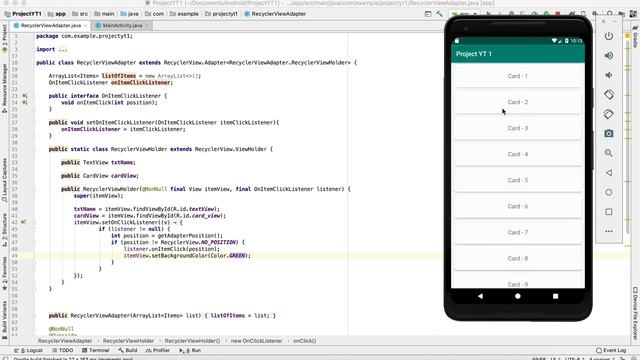Close the emulator toolbar window
The image size is (640, 360).
603,21
